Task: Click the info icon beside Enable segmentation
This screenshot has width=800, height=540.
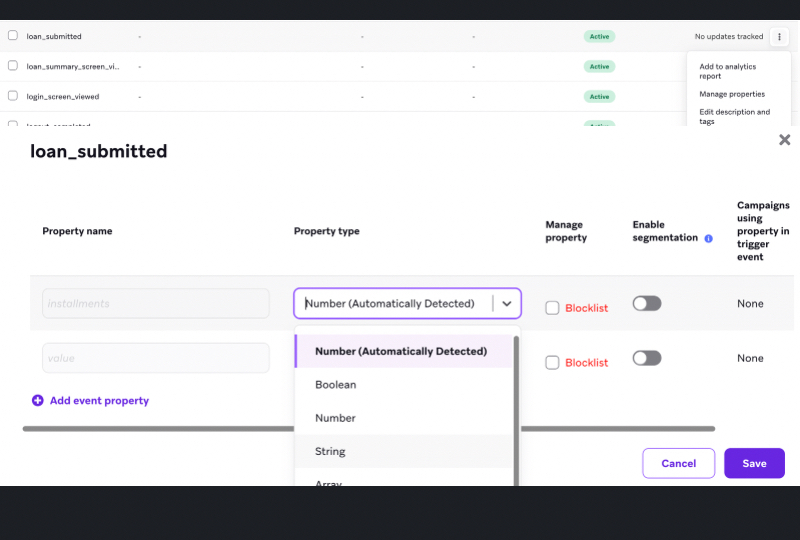Action: point(708,239)
